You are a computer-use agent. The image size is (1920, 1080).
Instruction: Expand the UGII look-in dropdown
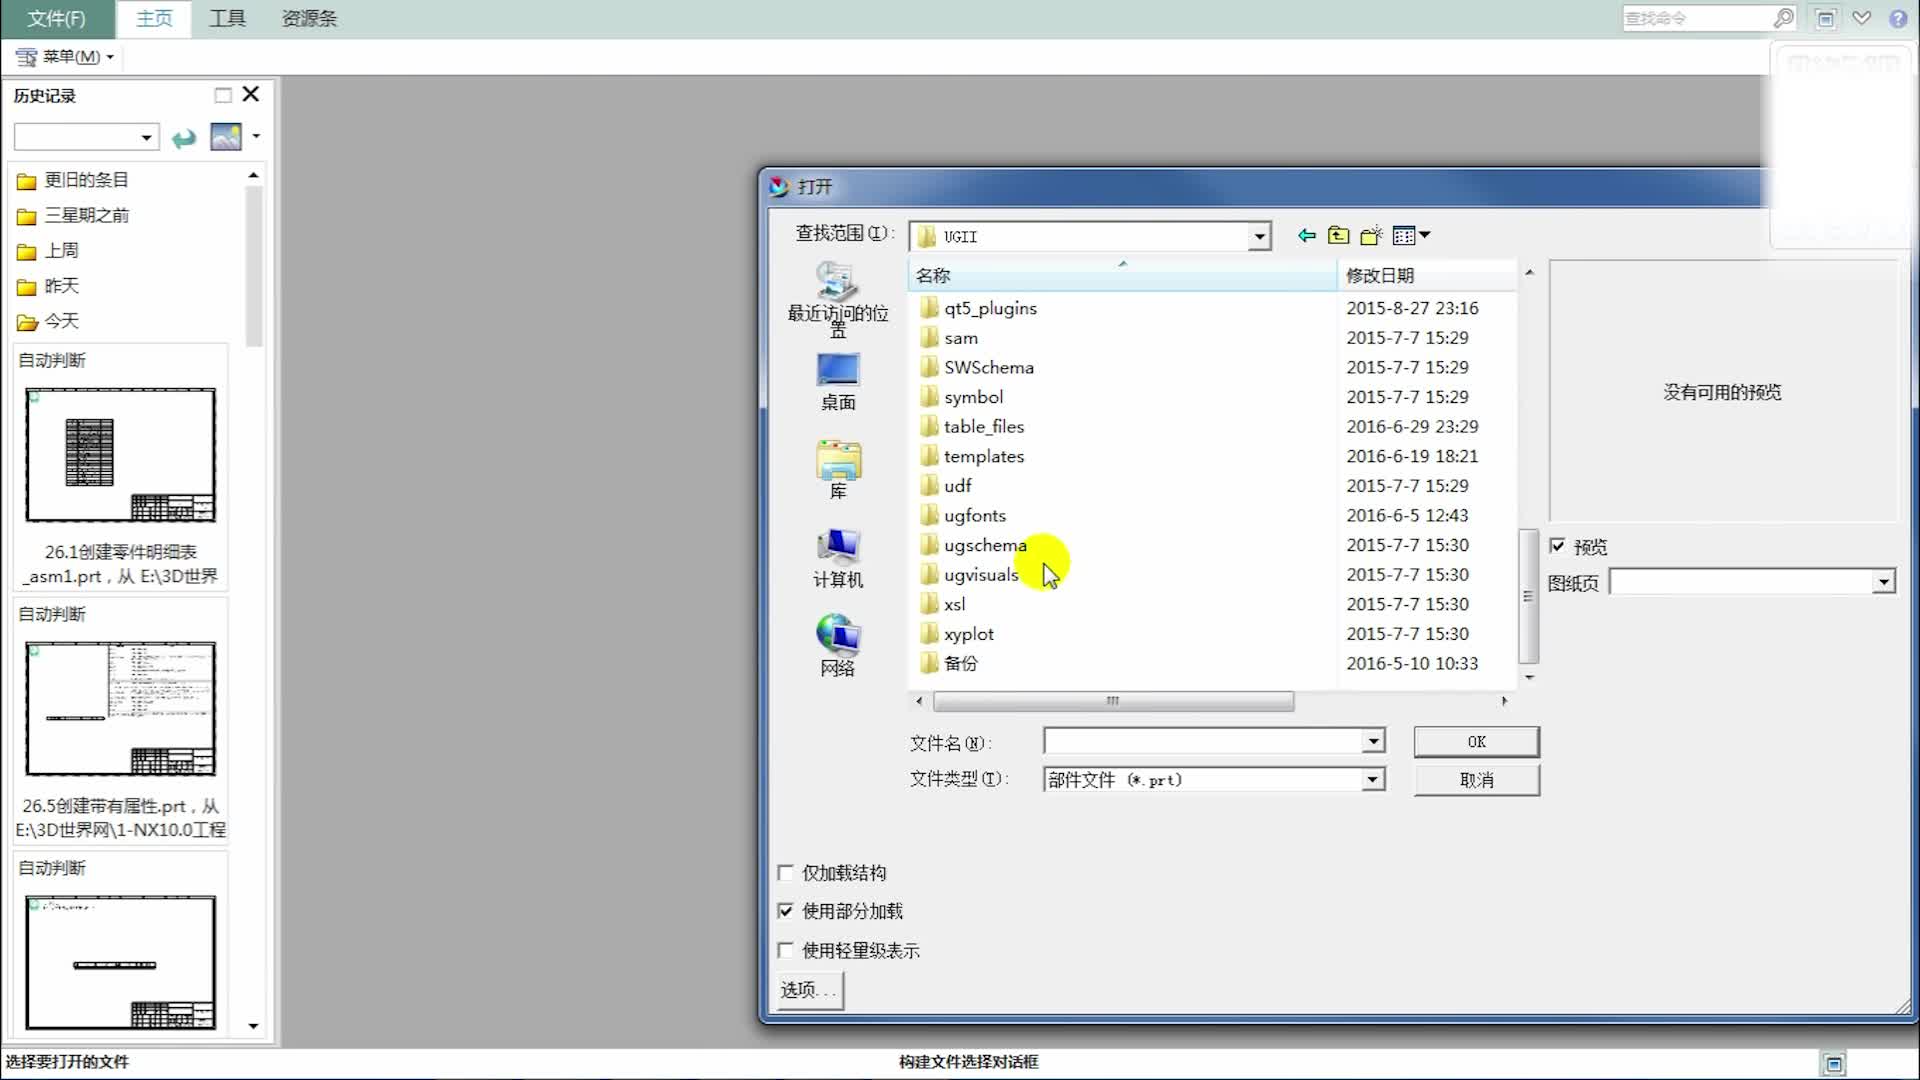1259,237
